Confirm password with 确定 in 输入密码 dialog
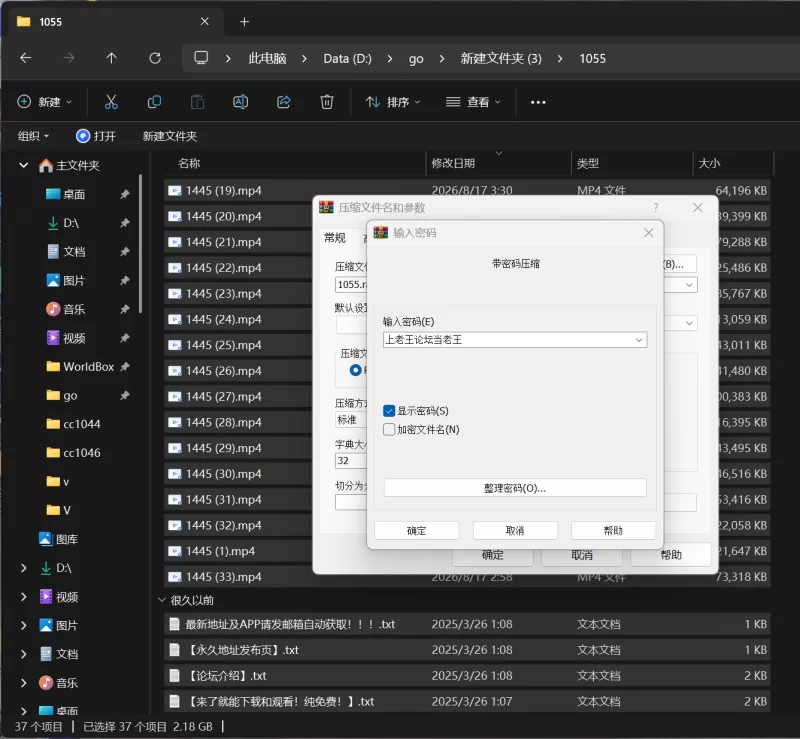This screenshot has height=739, width=800. pos(416,530)
